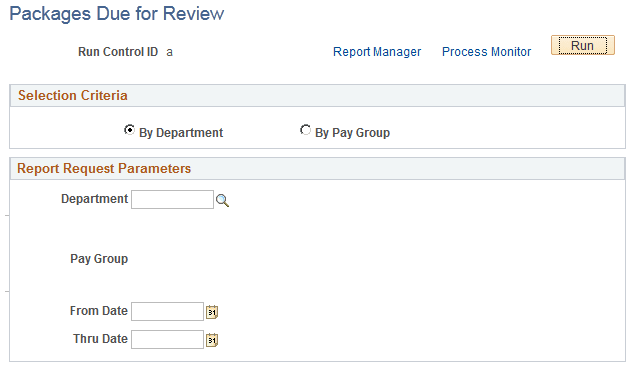
Task: Open the Process Monitor link
Action: tap(486, 52)
